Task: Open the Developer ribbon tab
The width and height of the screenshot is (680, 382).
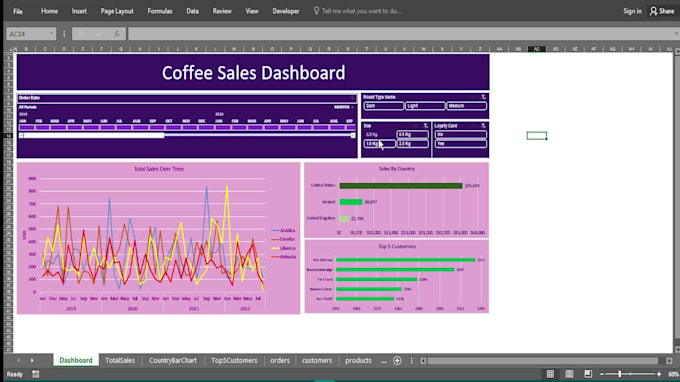Action: point(285,11)
